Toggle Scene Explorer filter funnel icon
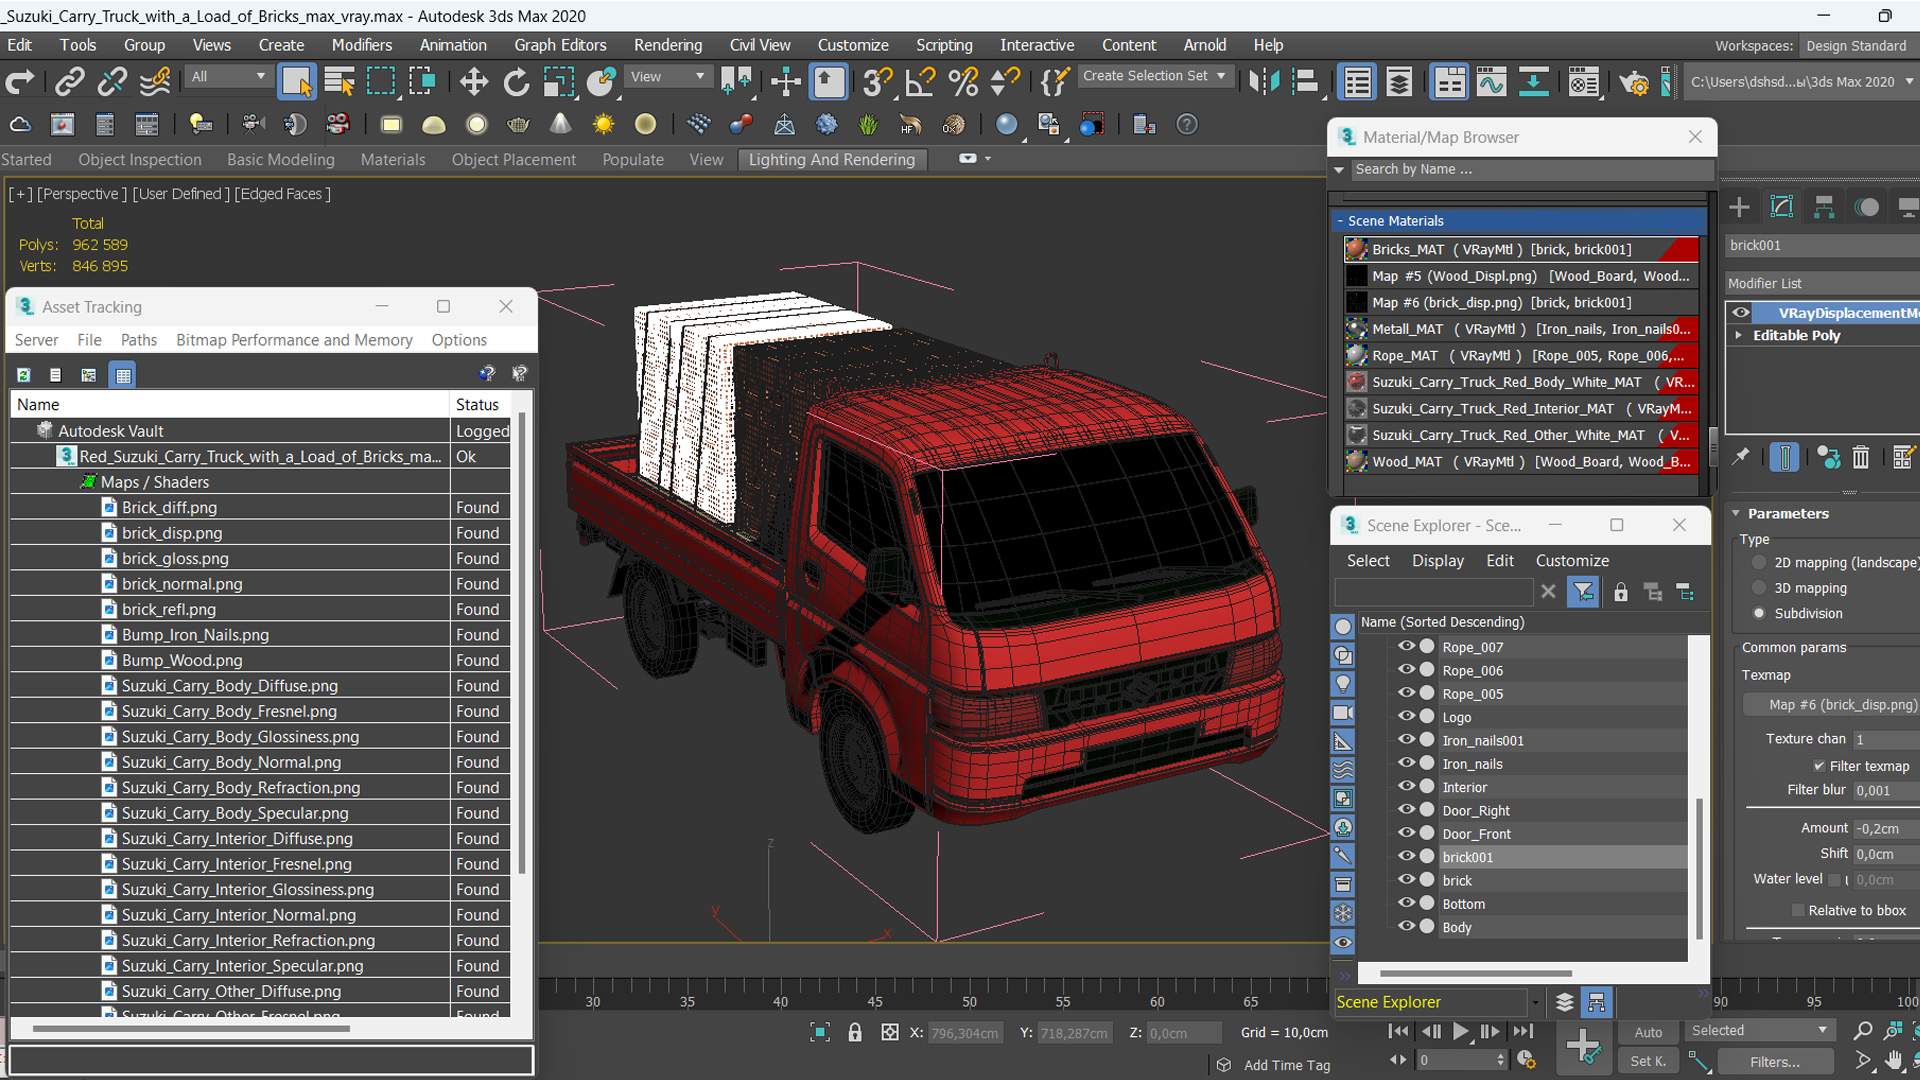Viewport: 1920px width, 1080px height. 1583,592
